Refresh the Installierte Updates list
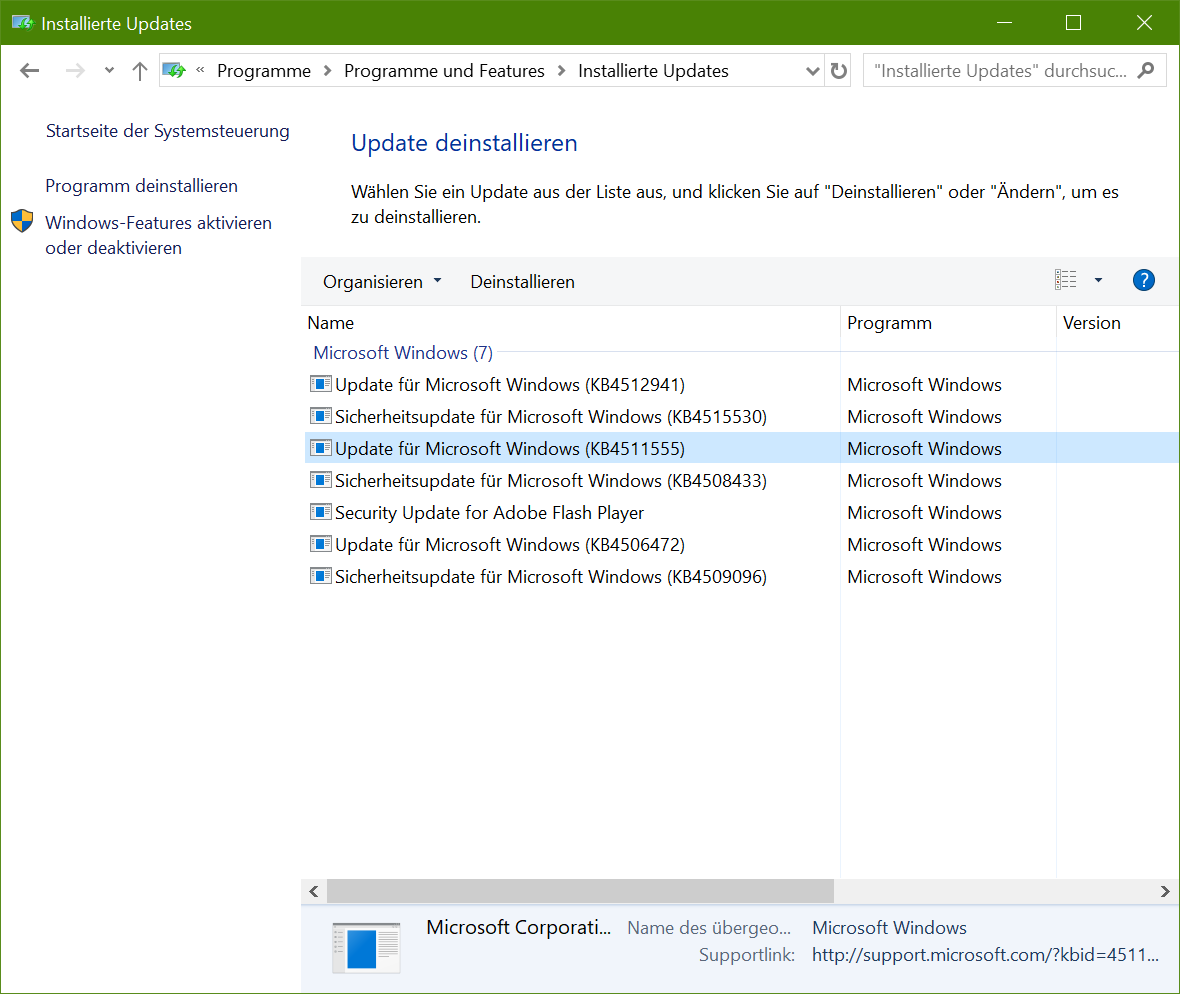This screenshot has width=1180, height=994. point(838,71)
